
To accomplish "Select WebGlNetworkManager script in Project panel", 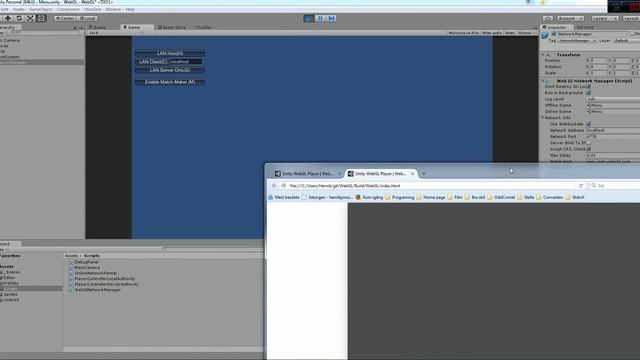I will 98,290.
